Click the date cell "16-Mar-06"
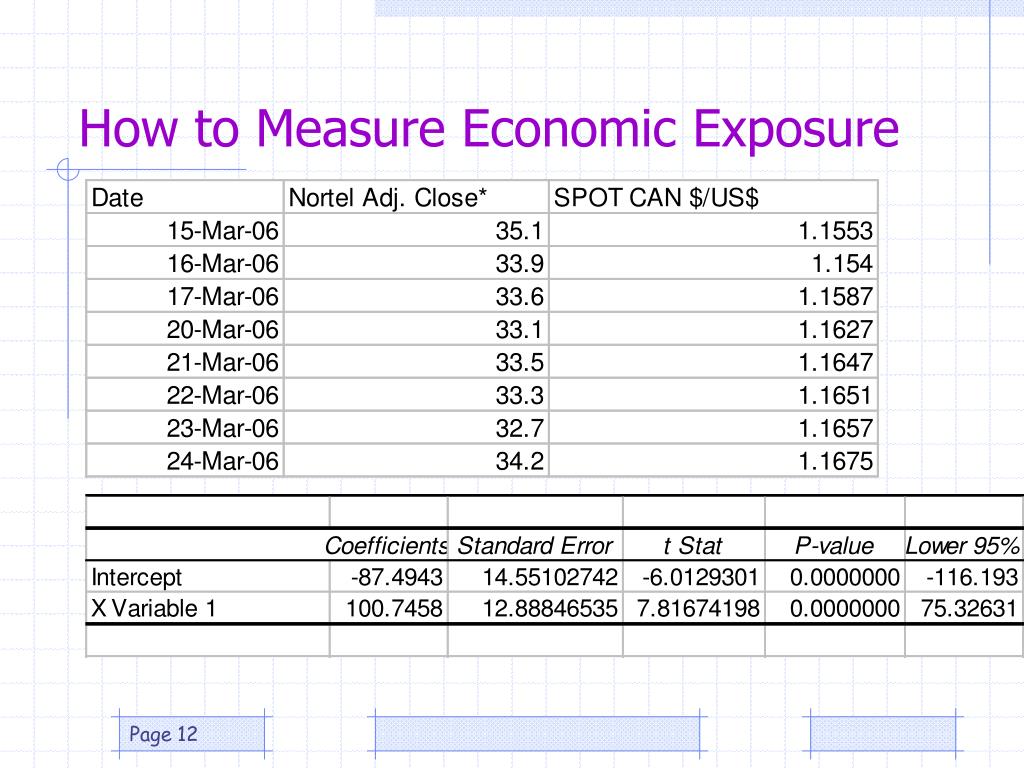 coord(185,263)
